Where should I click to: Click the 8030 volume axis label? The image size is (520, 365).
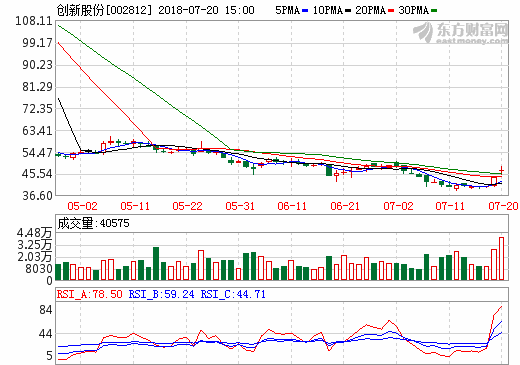[39, 269]
